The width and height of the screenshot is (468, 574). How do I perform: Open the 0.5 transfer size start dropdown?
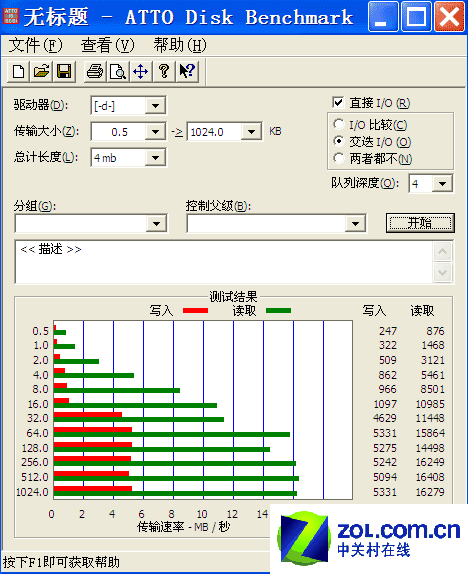coord(155,131)
